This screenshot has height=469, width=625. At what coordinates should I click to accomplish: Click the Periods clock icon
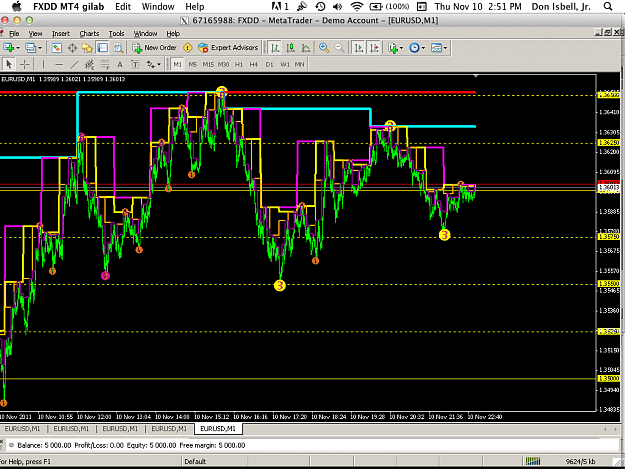pyautogui.click(x=415, y=48)
